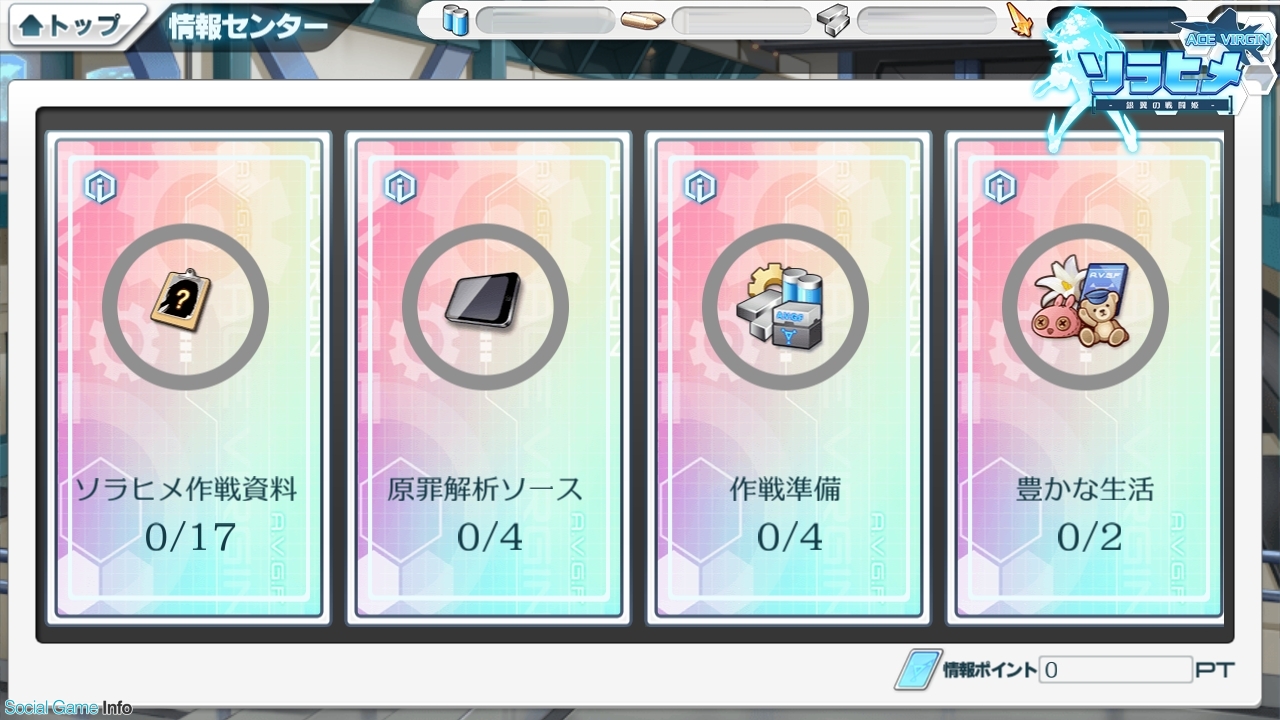Click the 情報ポイント value field
Viewport: 1280px width, 720px height.
click(x=1116, y=670)
